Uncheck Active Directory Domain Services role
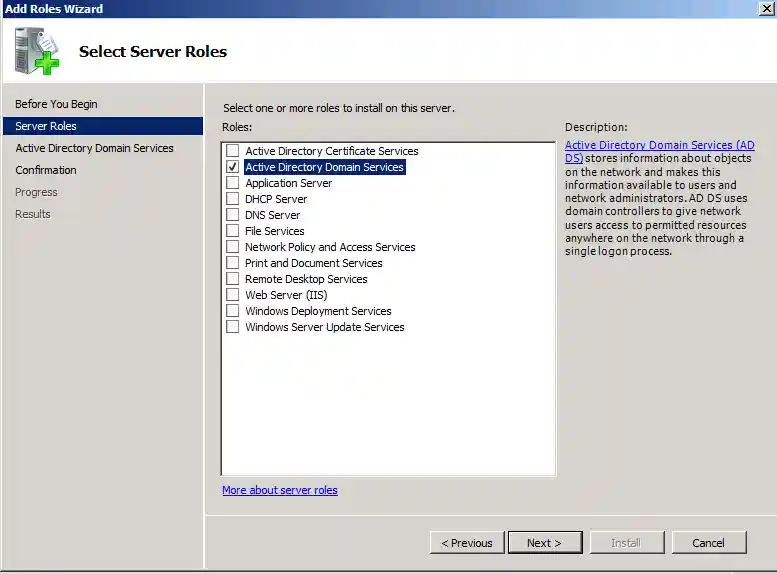The image size is (777, 574). coord(232,167)
